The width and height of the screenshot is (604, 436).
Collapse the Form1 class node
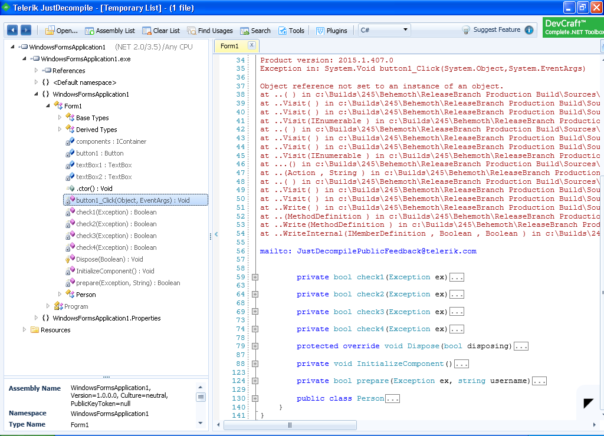[48, 106]
